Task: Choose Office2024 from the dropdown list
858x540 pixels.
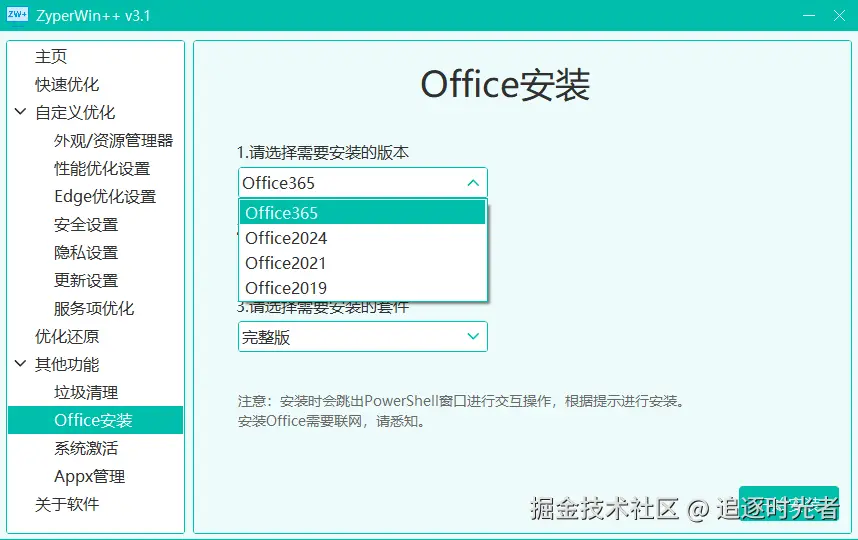Action: [x=362, y=237]
